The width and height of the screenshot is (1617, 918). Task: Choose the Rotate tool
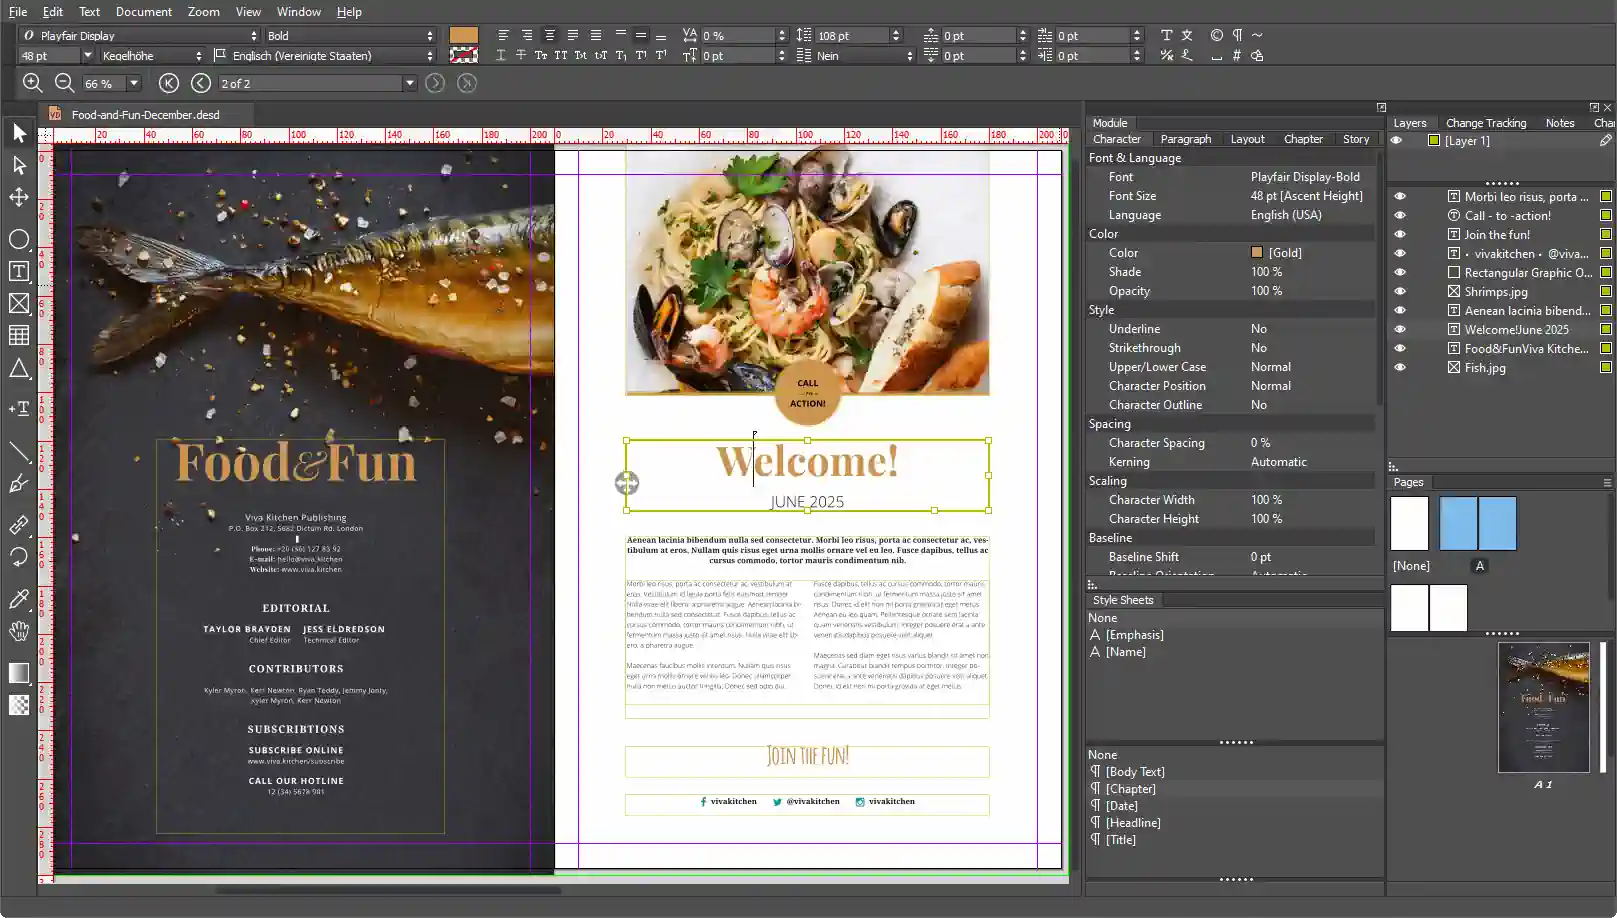19,557
